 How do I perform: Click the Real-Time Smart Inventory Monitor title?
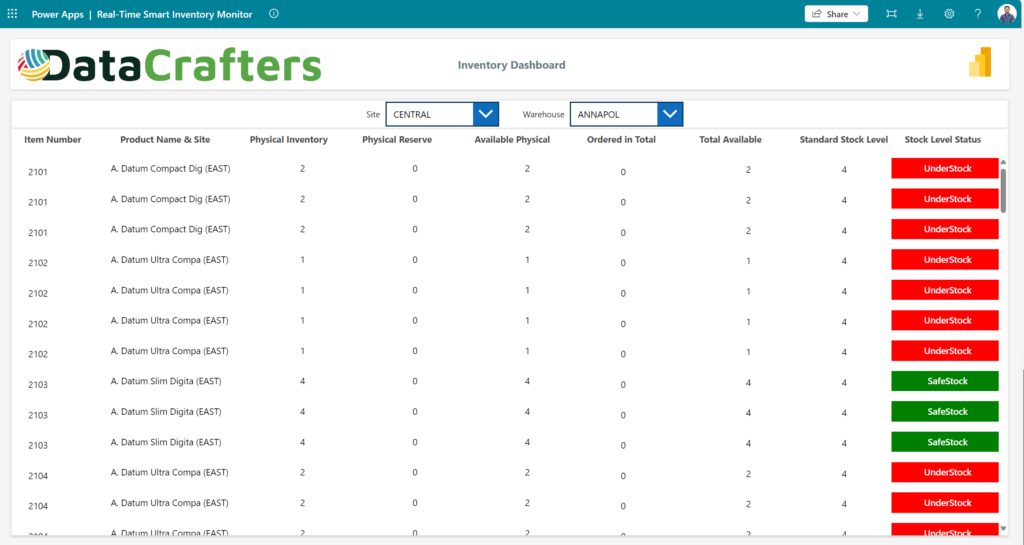[174, 14]
